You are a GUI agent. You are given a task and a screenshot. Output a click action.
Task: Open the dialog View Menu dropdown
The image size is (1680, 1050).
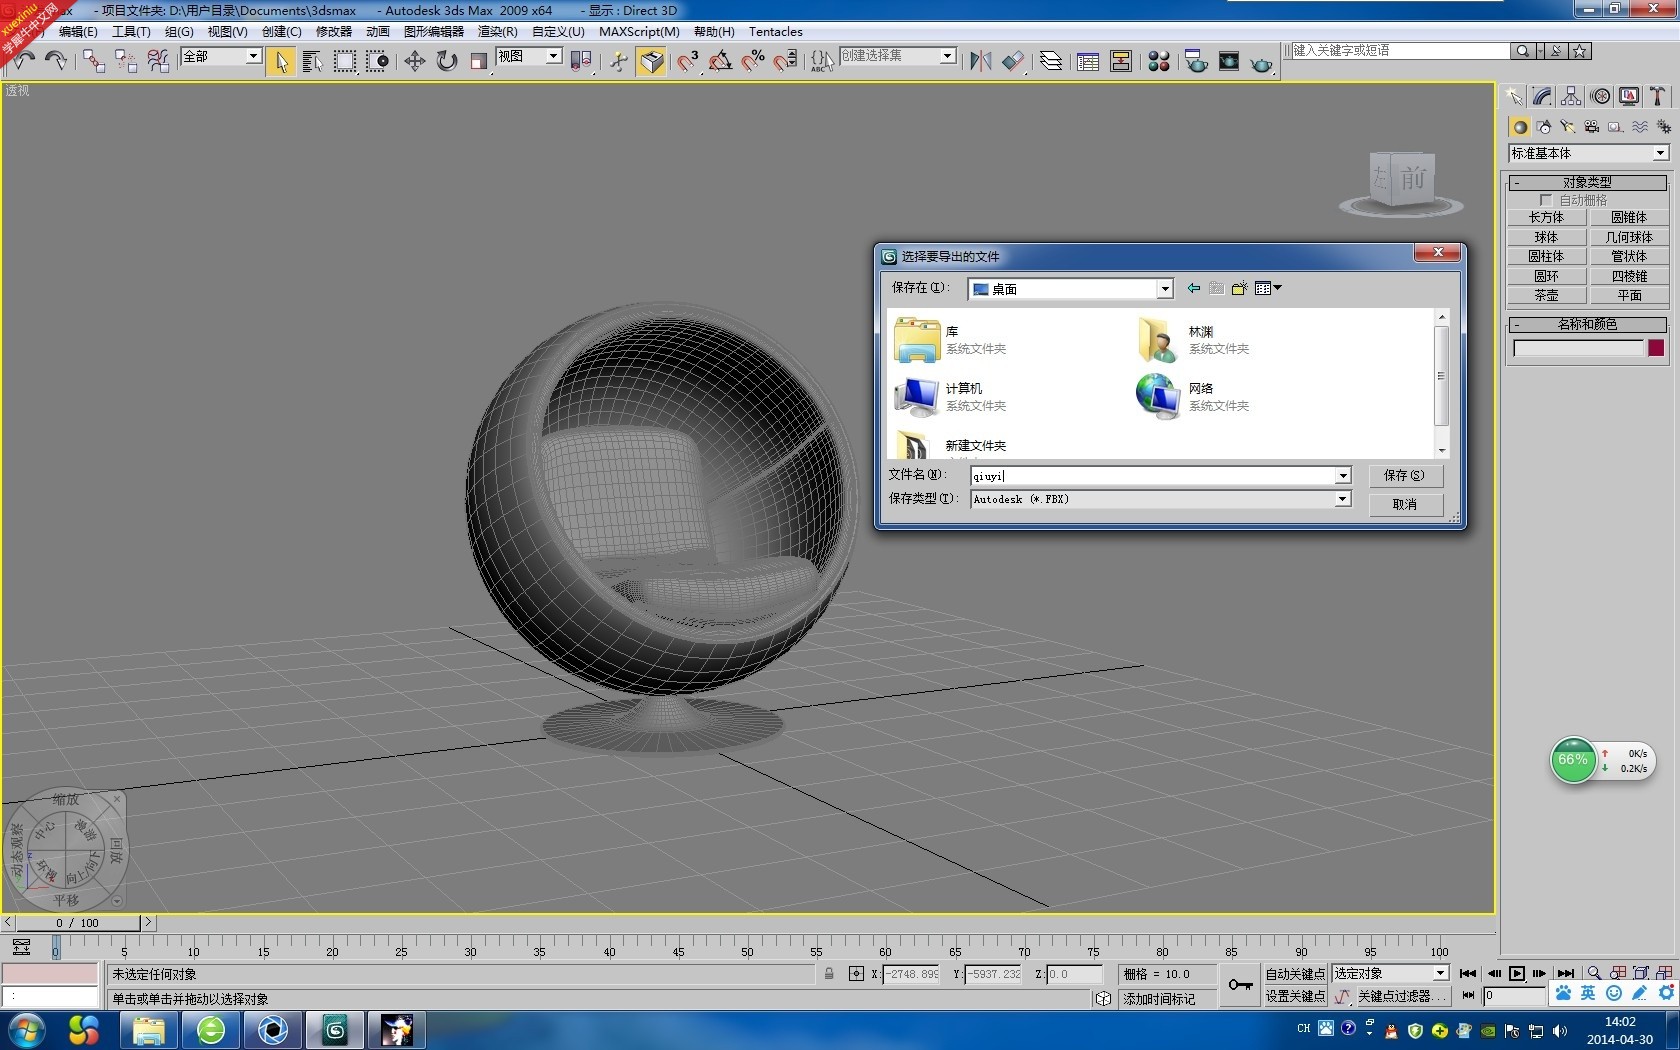coord(1268,288)
